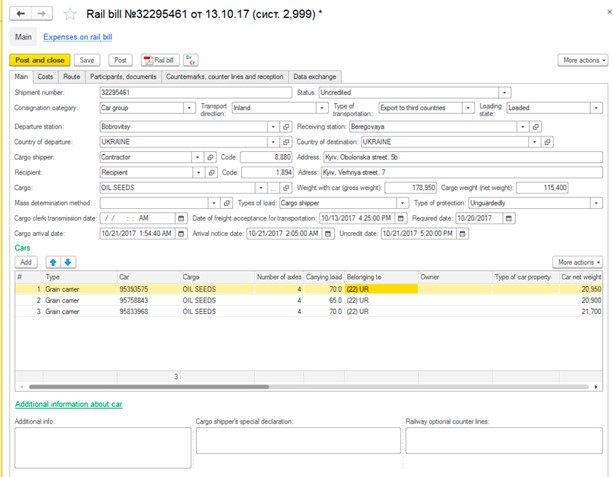Screen dimensions: 613x477
Task: Open Cars table More actions menu
Action: click(x=577, y=262)
